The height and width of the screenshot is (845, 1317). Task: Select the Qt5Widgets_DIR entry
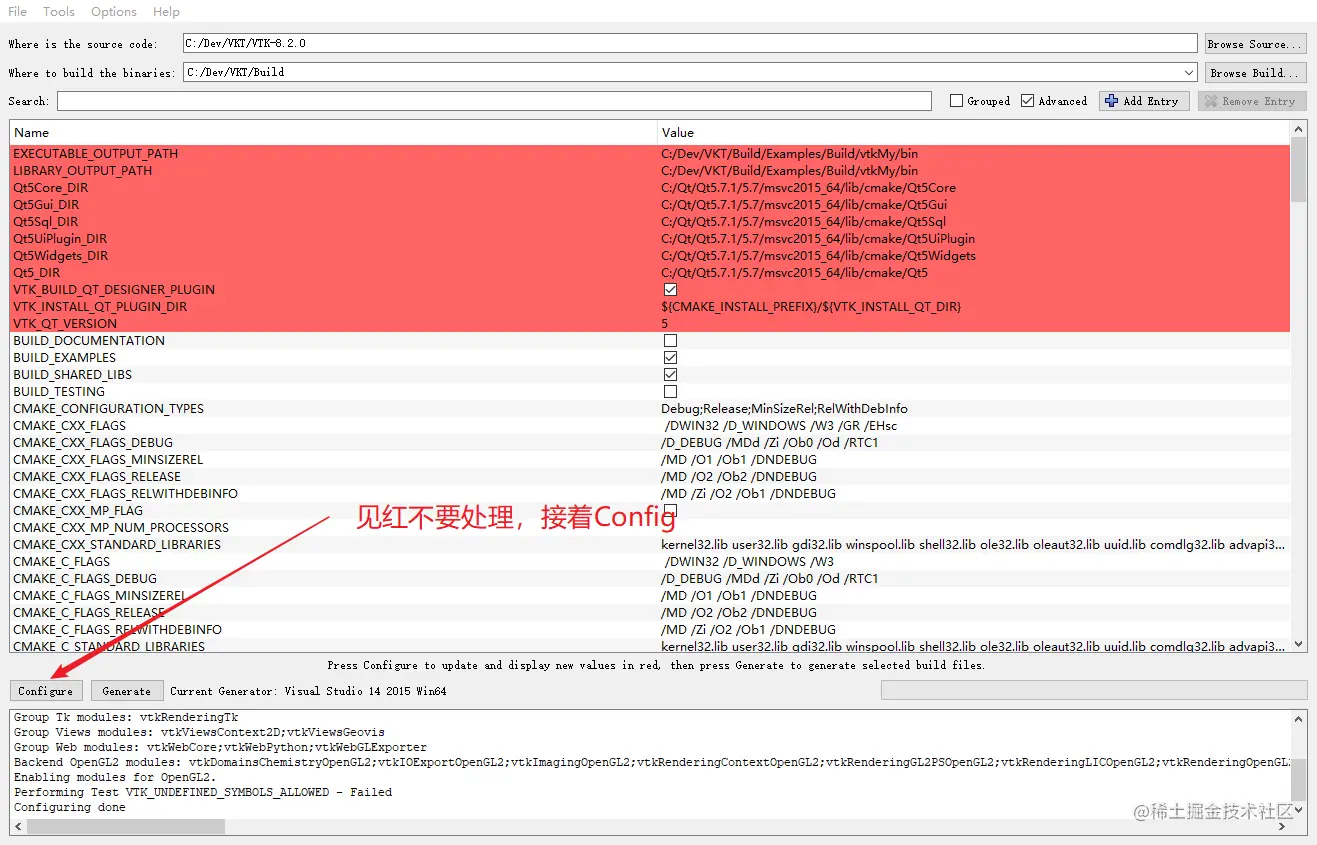[x=60, y=256]
